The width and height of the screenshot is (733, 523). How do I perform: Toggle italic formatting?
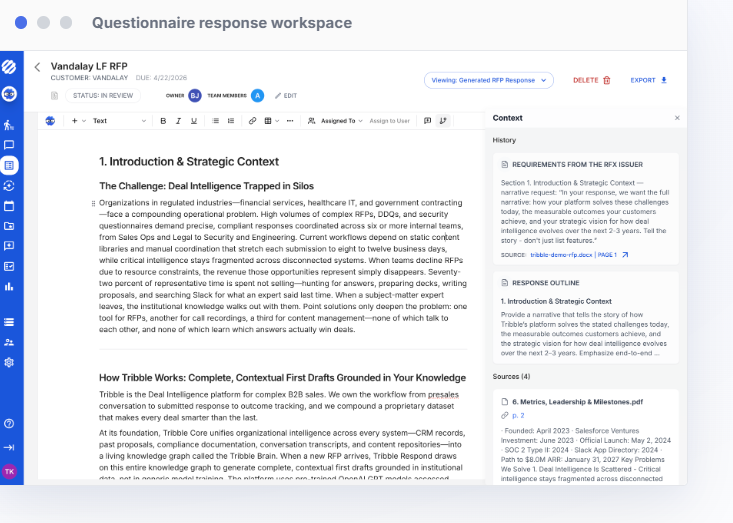[178, 121]
